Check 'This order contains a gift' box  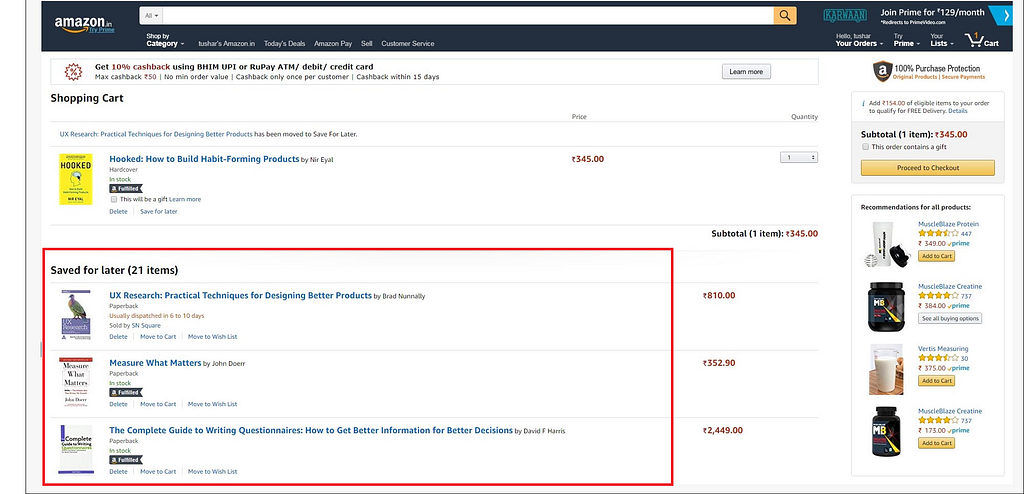pyautogui.click(x=865, y=147)
